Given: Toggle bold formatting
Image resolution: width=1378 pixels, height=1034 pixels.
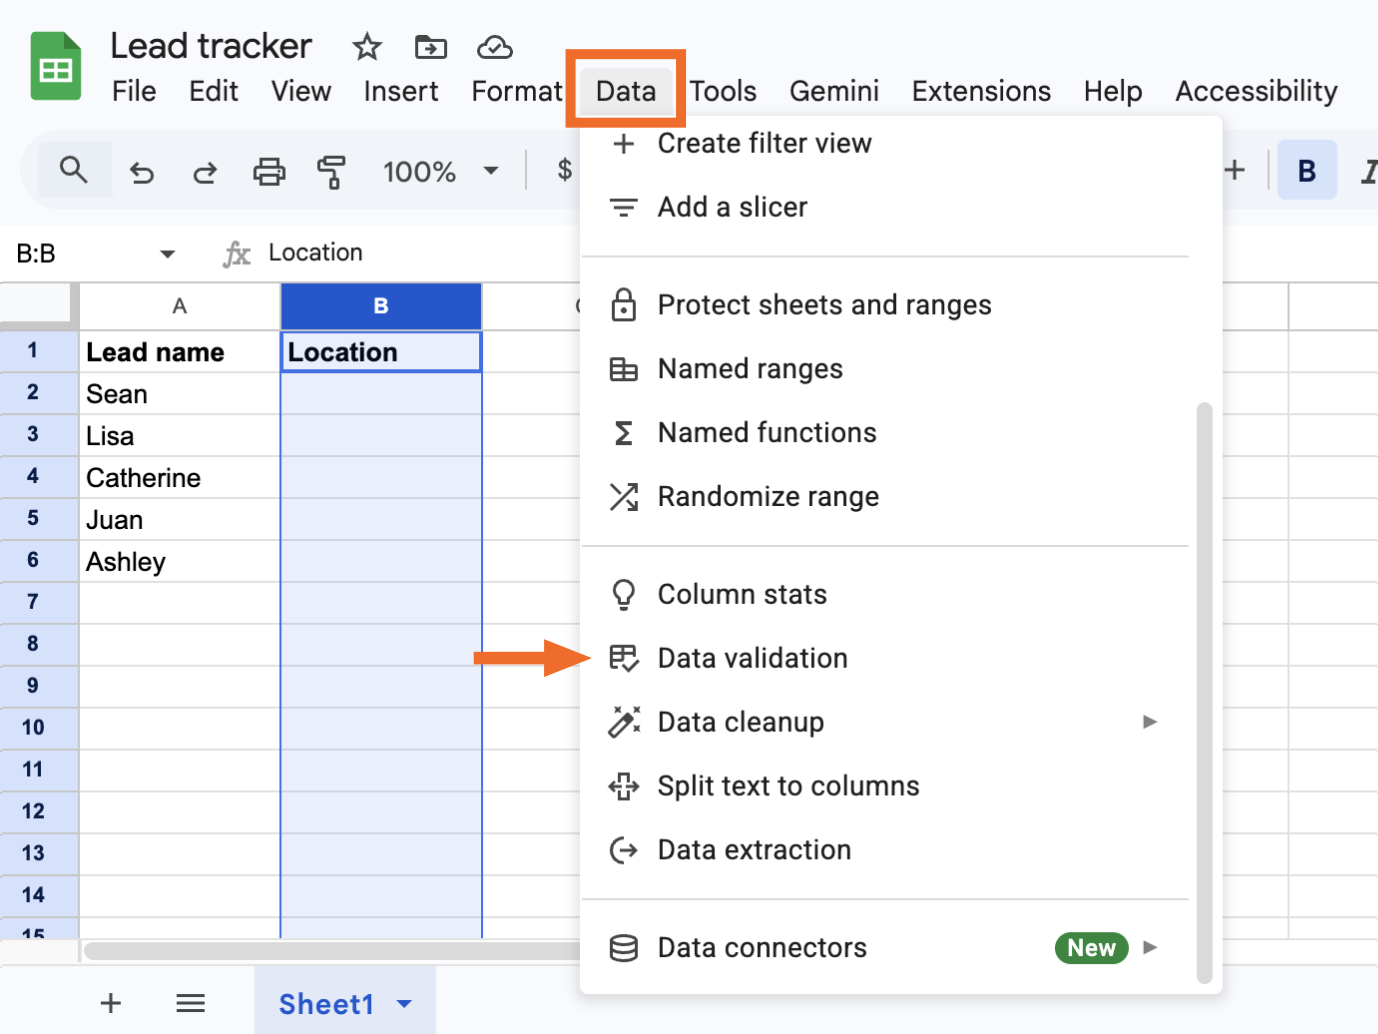Looking at the screenshot, I should coord(1307,170).
